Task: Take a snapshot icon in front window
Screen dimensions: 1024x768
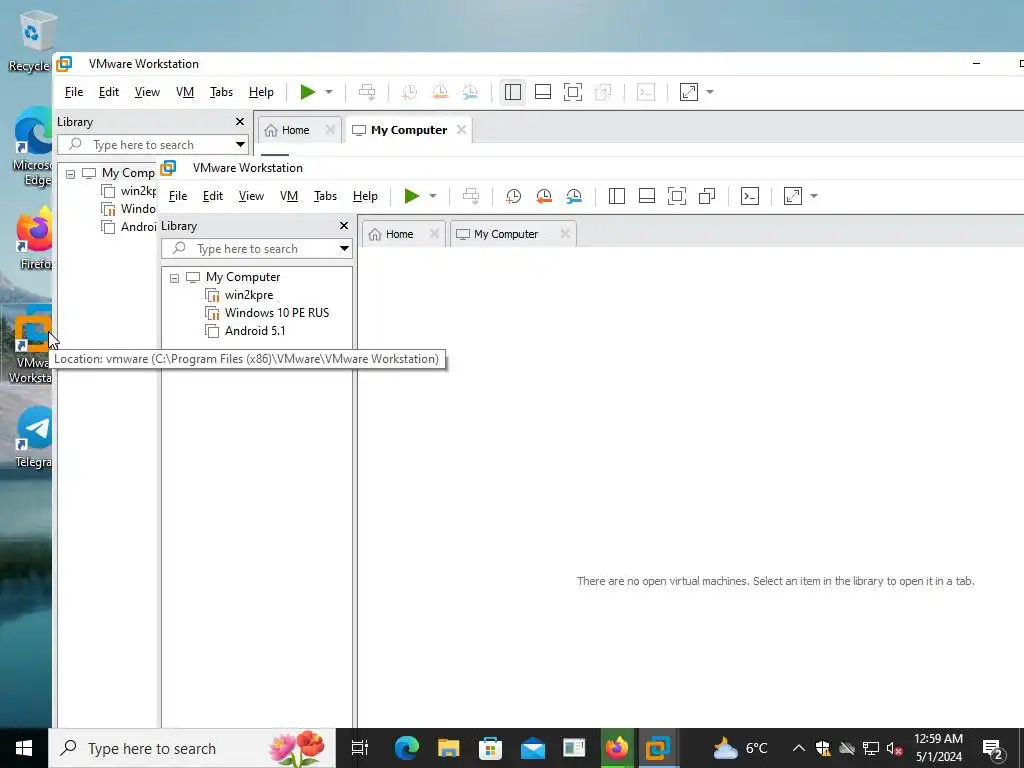Action: click(514, 196)
